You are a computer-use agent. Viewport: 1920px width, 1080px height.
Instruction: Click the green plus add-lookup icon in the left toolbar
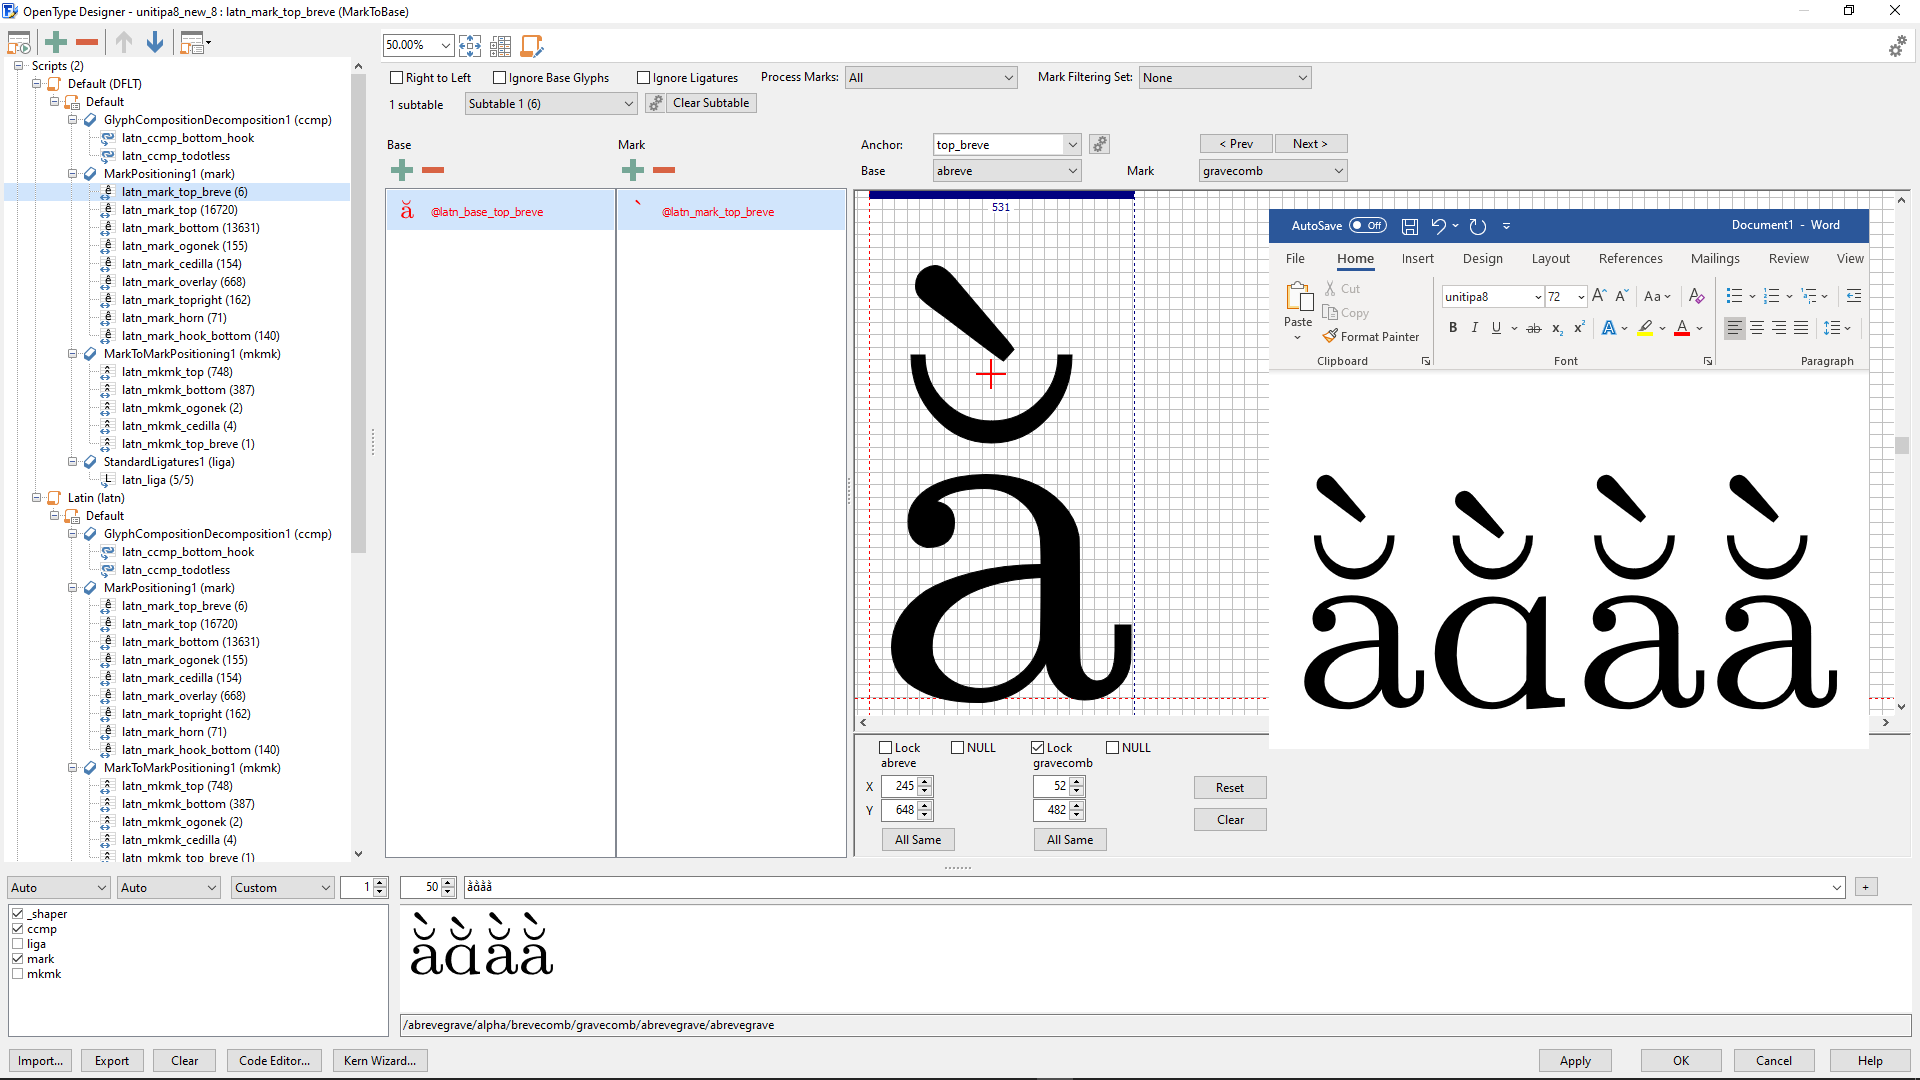56,42
